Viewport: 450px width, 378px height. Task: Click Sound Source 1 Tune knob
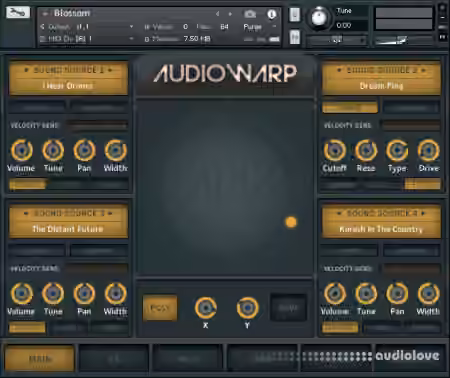click(x=53, y=150)
